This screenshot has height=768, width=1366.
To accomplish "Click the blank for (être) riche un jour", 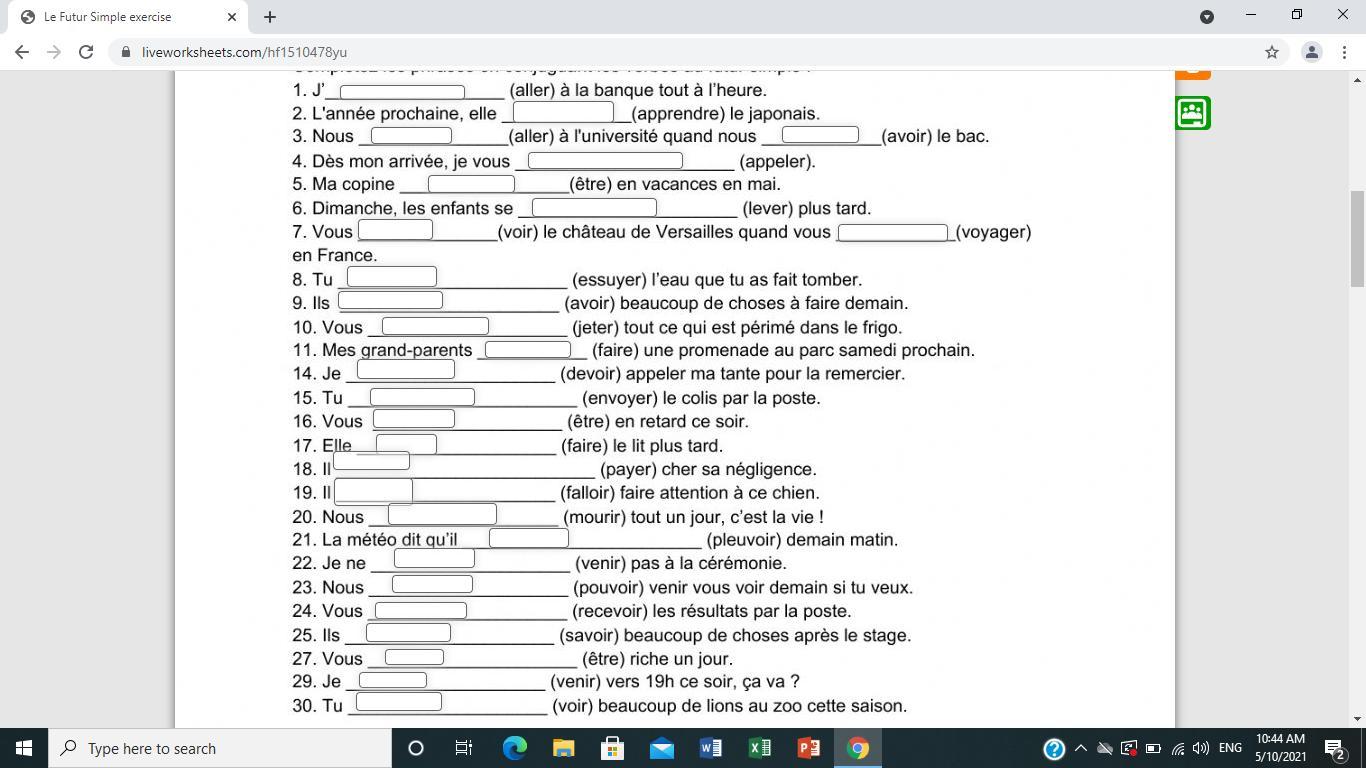I will coord(414,657).
